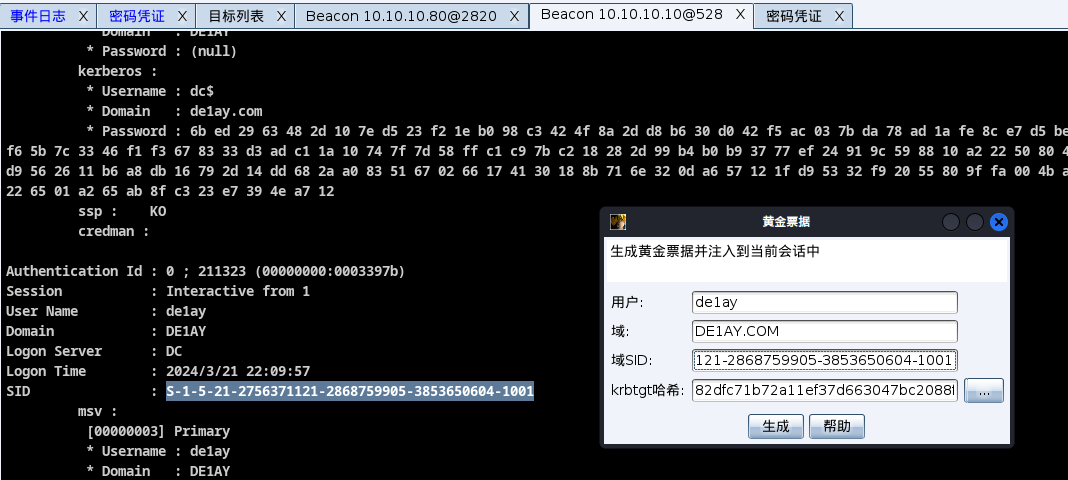Click the 生成 button
This screenshot has width=1068, height=480.
[776, 426]
